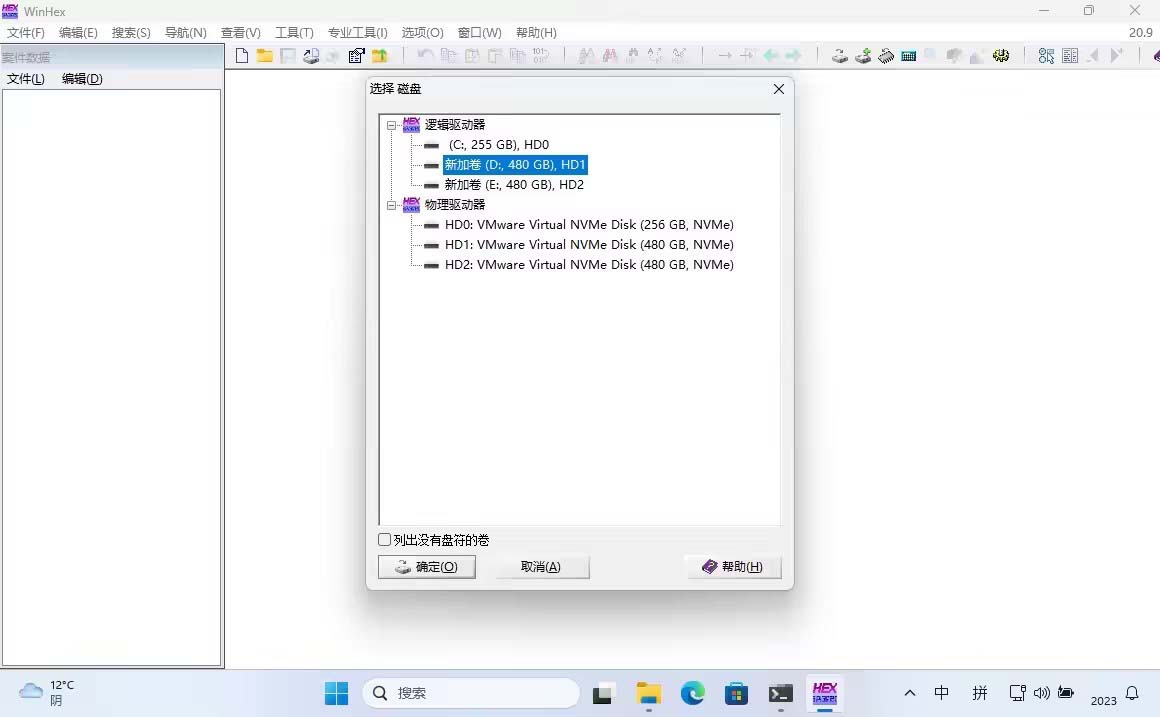Open Windows Start menu

[x=337, y=693]
